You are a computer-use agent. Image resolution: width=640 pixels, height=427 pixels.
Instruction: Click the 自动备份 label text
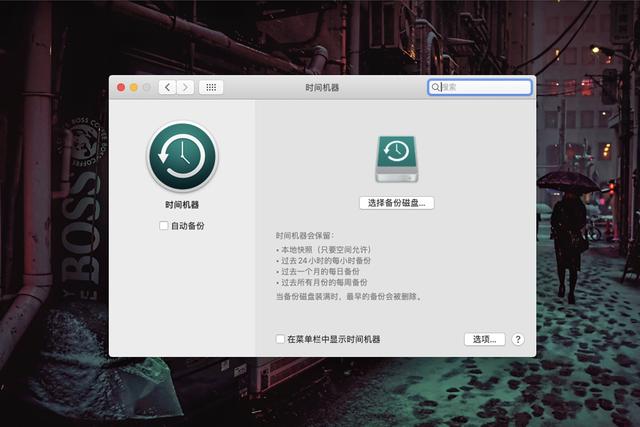point(188,226)
